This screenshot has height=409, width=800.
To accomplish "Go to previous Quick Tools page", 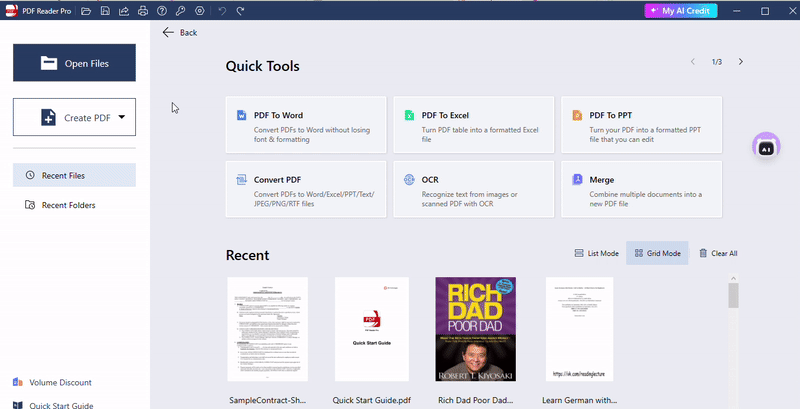I will tap(693, 62).
